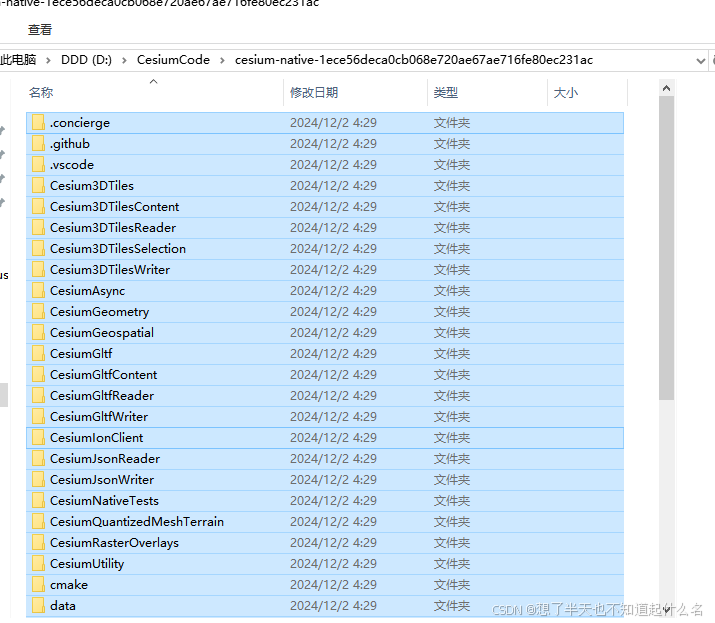Click 文件夹 type in CesiumGltf row
The height and width of the screenshot is (623, 715).
pos(451,353)
